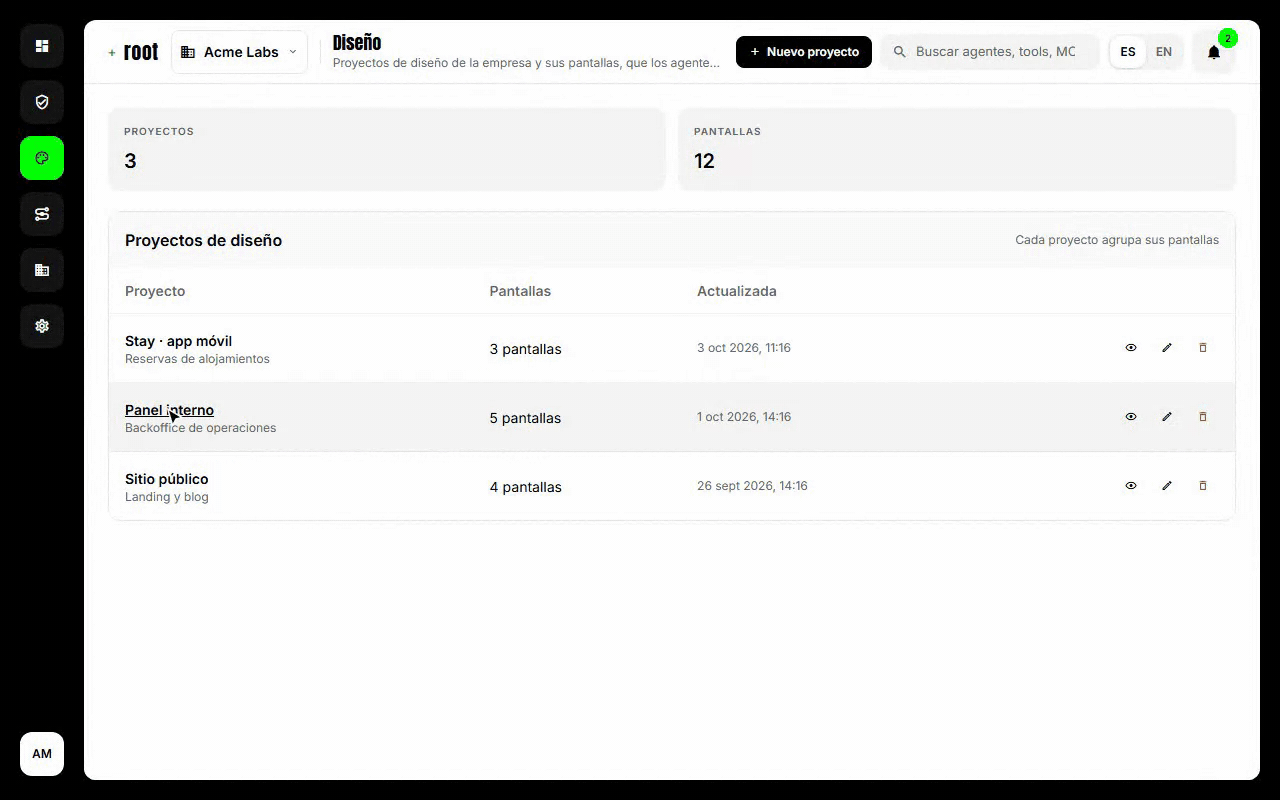Click the date '26 sept 2026, 14:16'

752,486
